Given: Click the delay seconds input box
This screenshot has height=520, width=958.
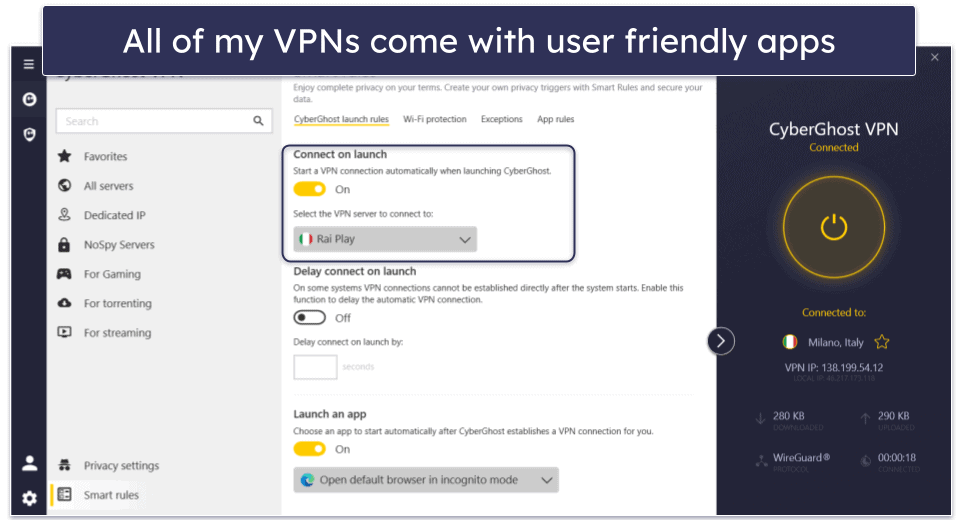Looking at the screenshot, I should point(315,367).
